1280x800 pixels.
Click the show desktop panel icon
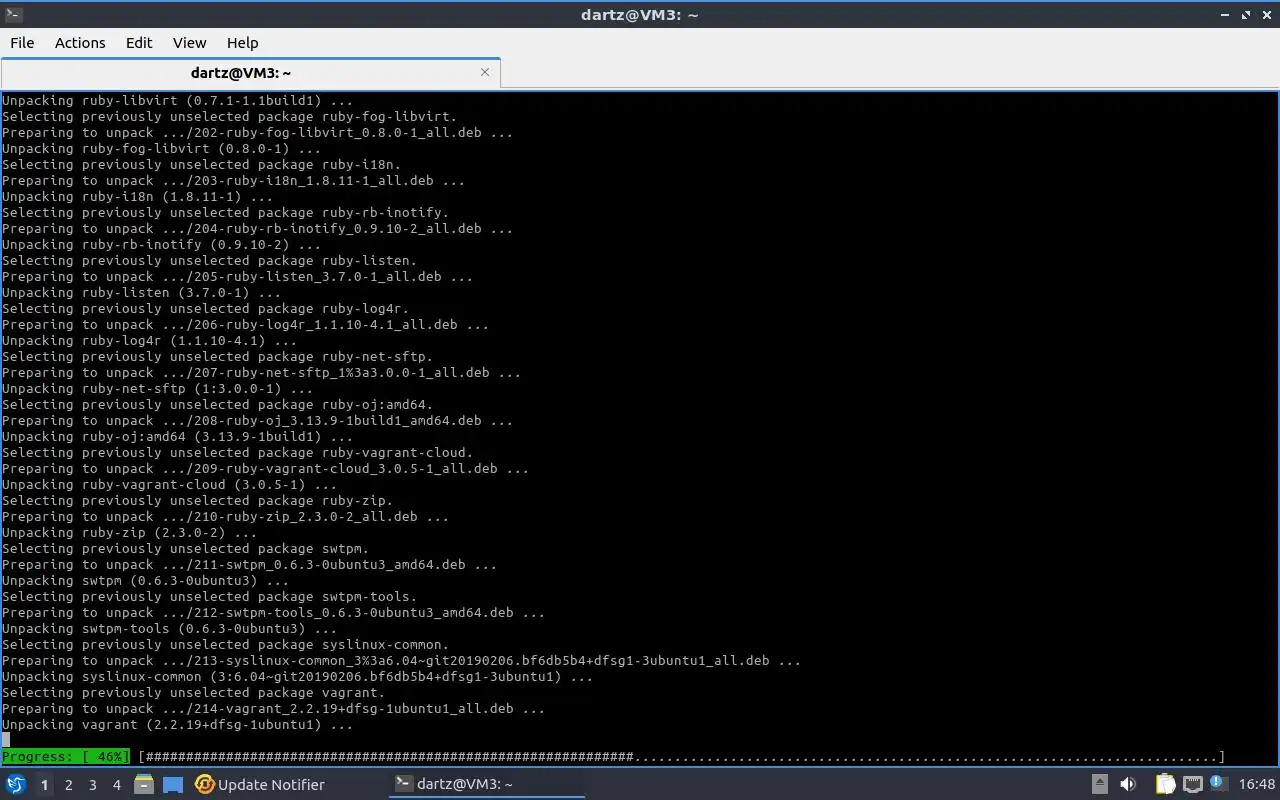pos(173,785)
